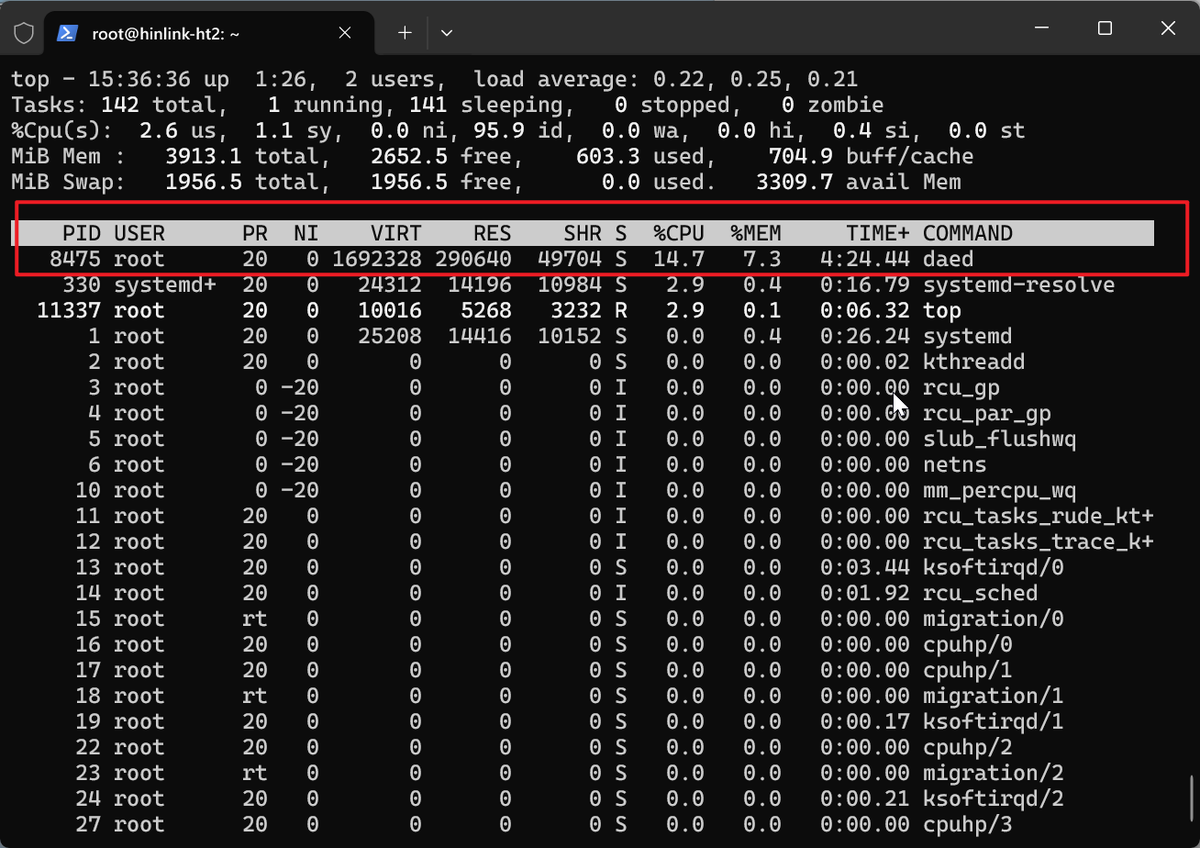Click the PID column header
Viewport: 1200px width, 848px height.
[x=81, y=233]
